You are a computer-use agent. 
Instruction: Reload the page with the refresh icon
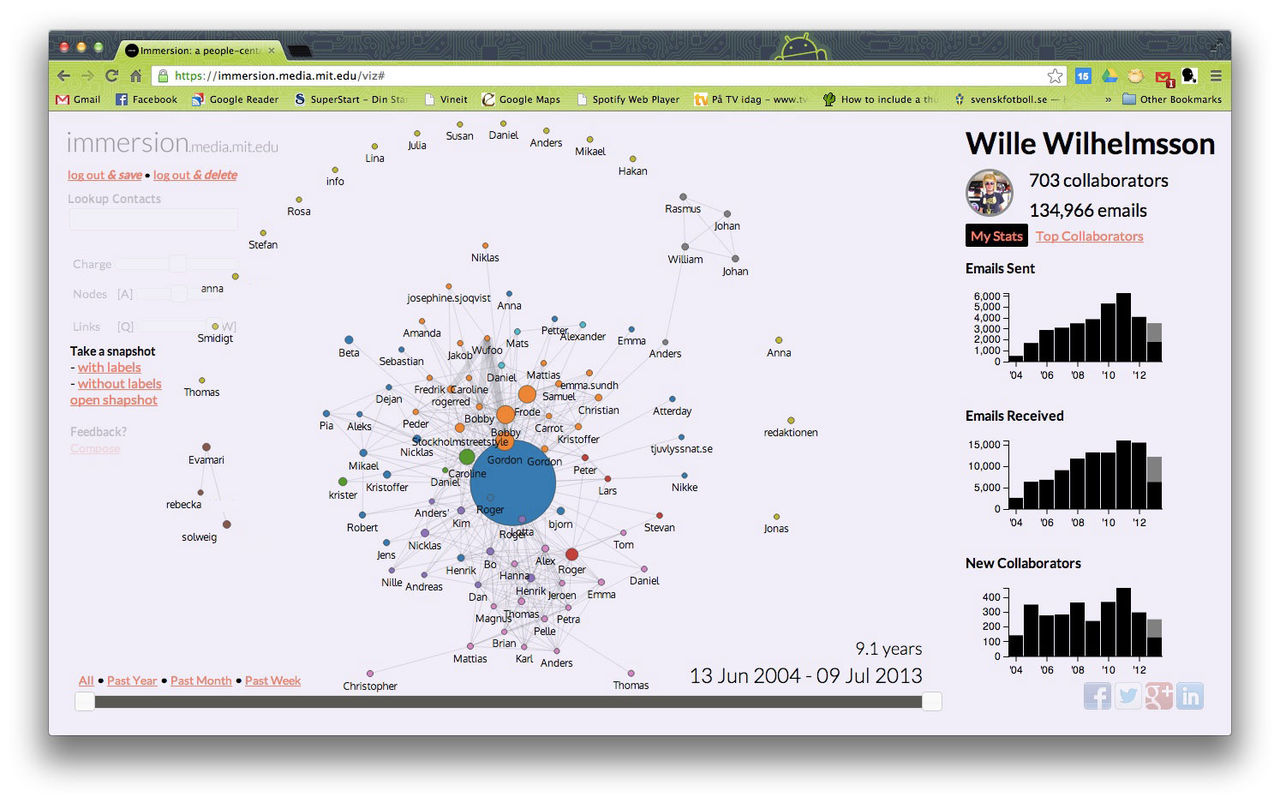(112, 76)
